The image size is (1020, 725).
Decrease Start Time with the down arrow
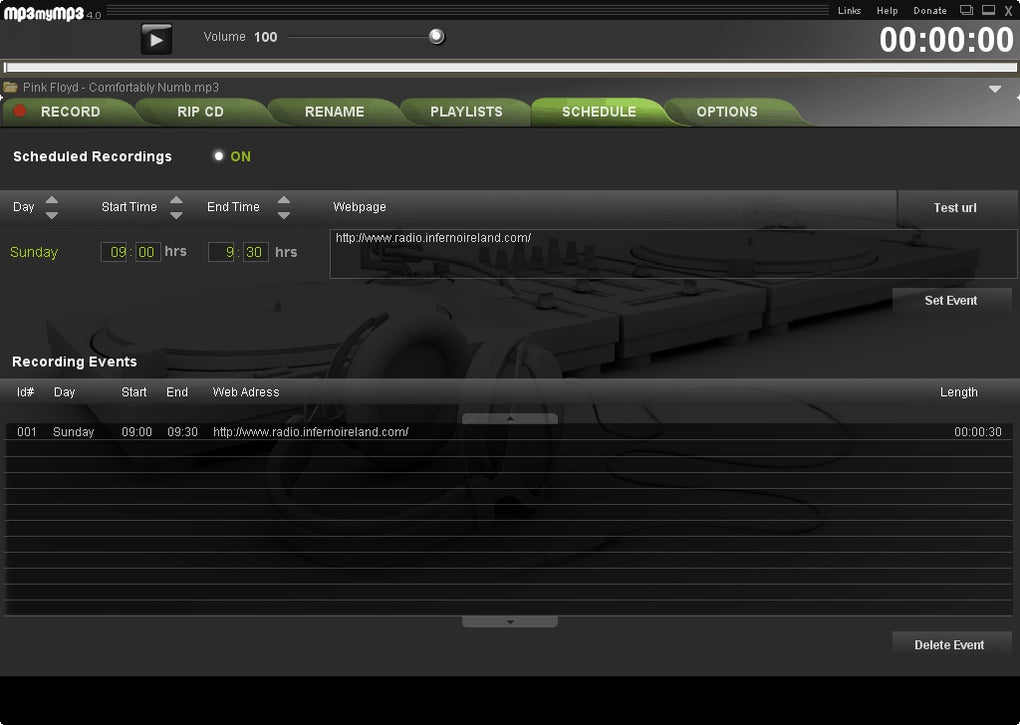point(176,215)
